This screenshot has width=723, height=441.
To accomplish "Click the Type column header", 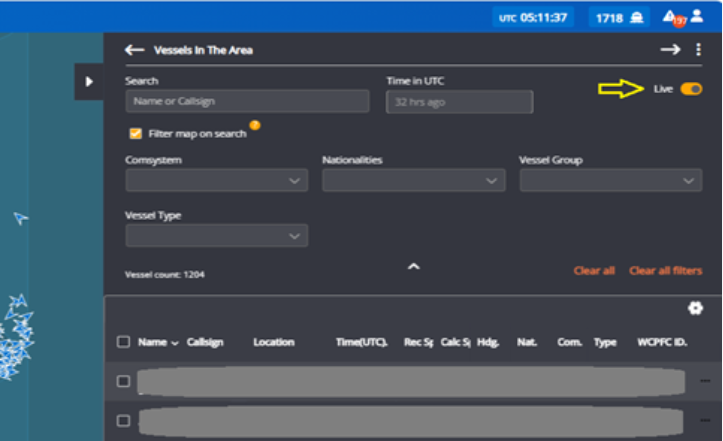I will tap(605, 342).
